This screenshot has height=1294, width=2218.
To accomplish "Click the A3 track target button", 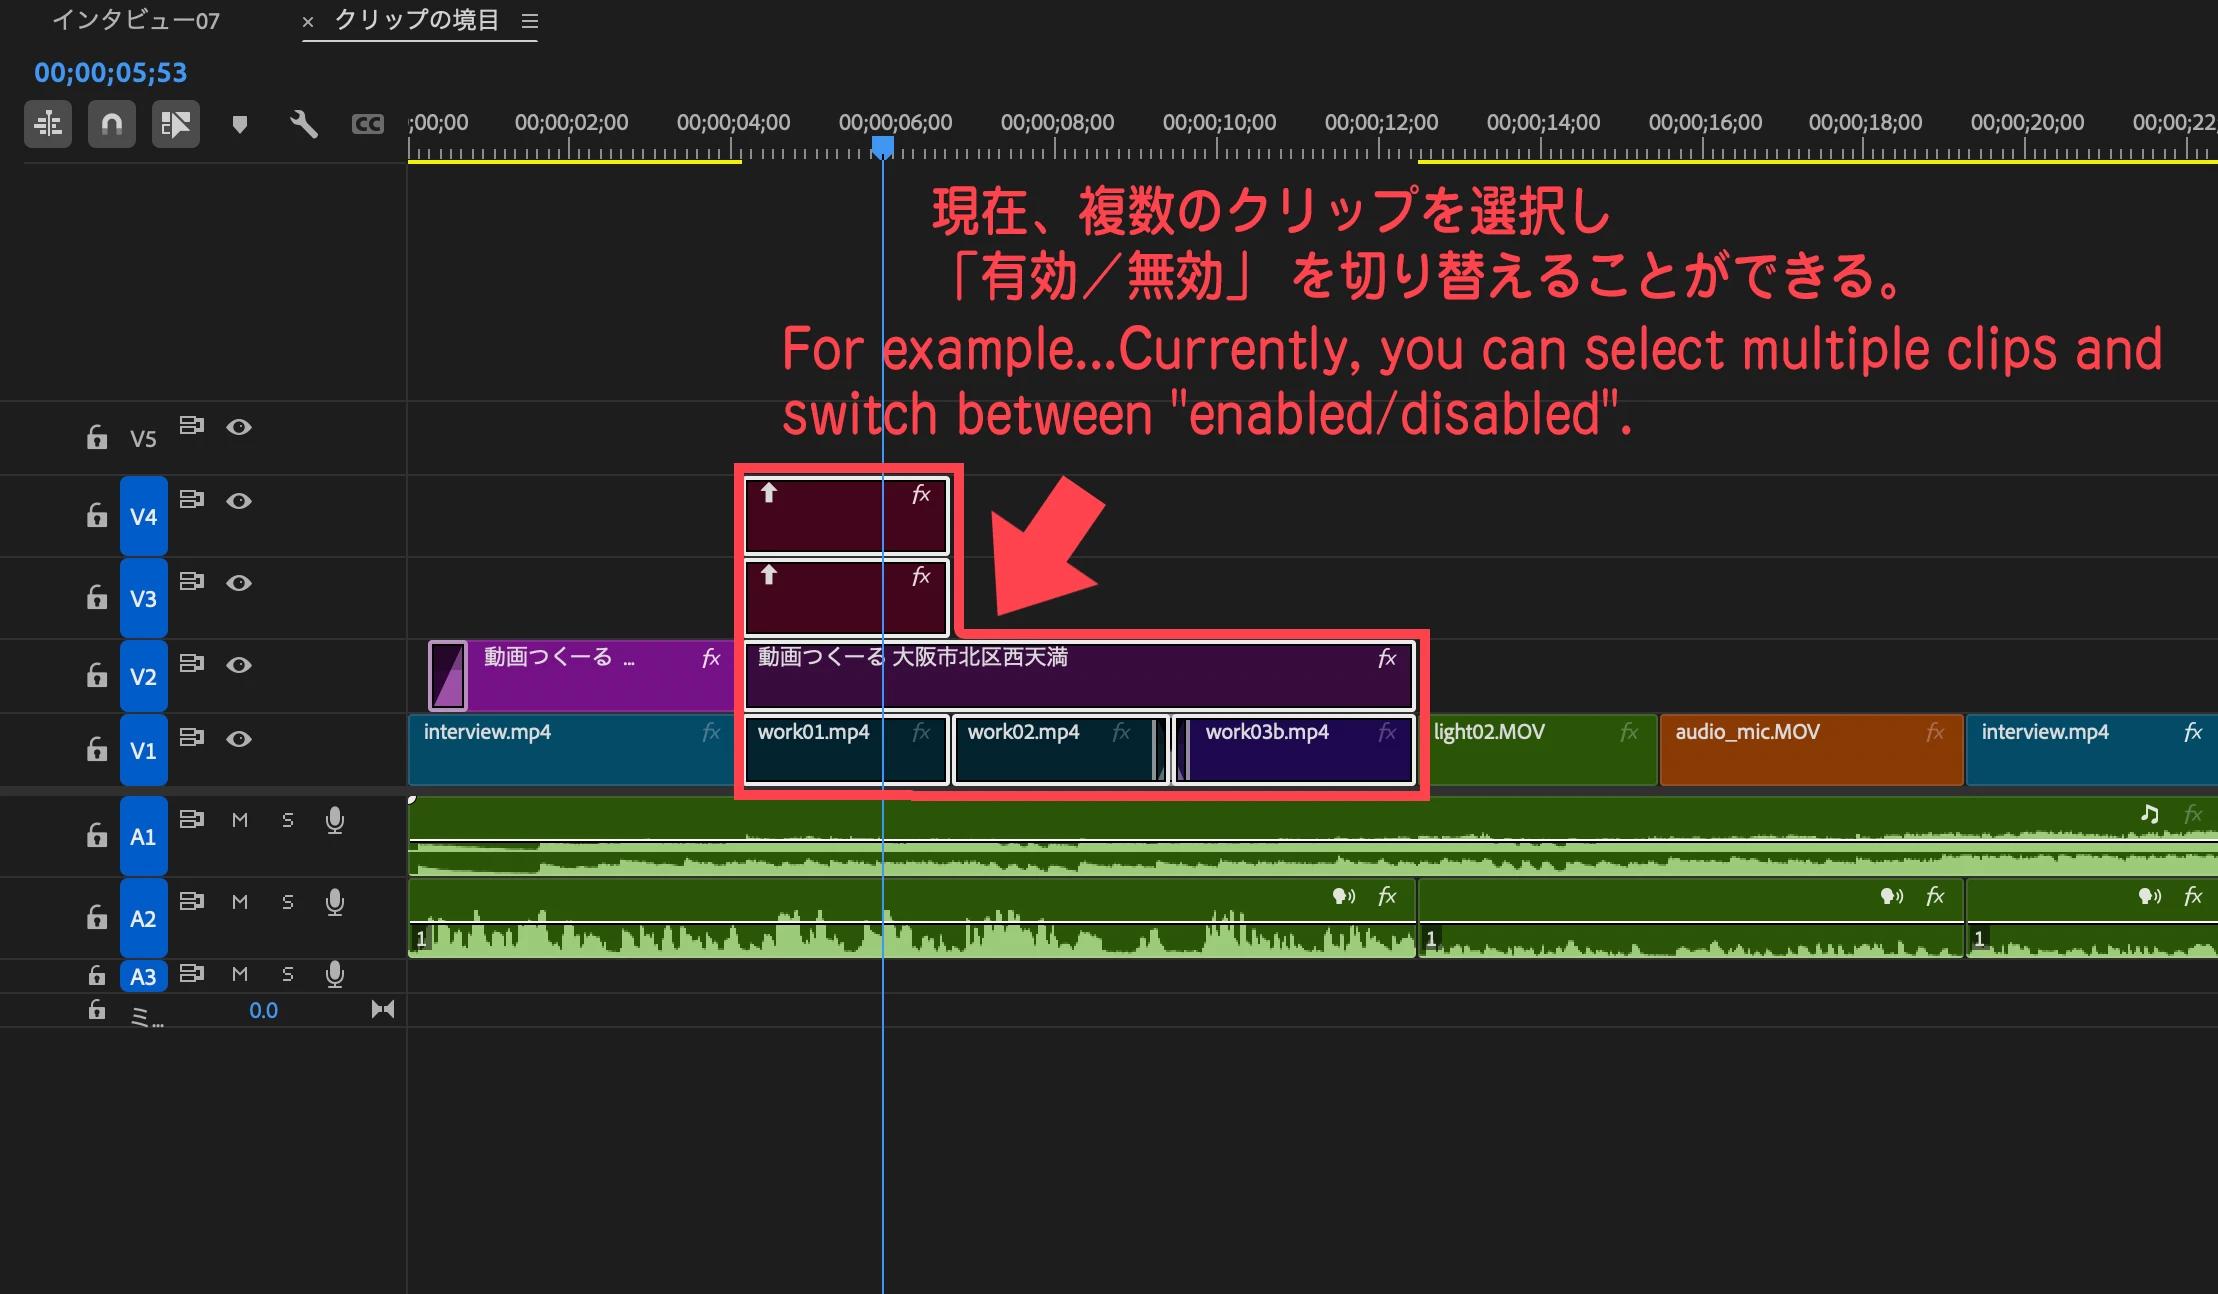I will click(143, 976).
